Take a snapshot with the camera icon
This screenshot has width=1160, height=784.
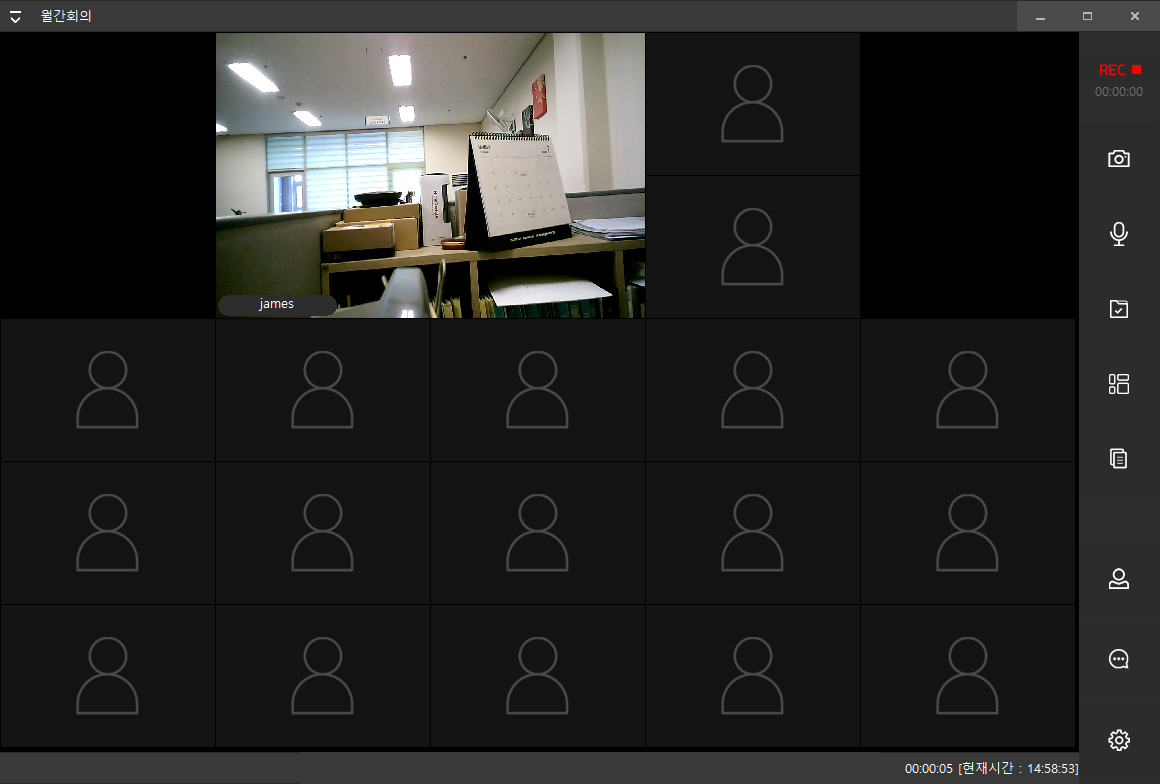pos(1119,158)
